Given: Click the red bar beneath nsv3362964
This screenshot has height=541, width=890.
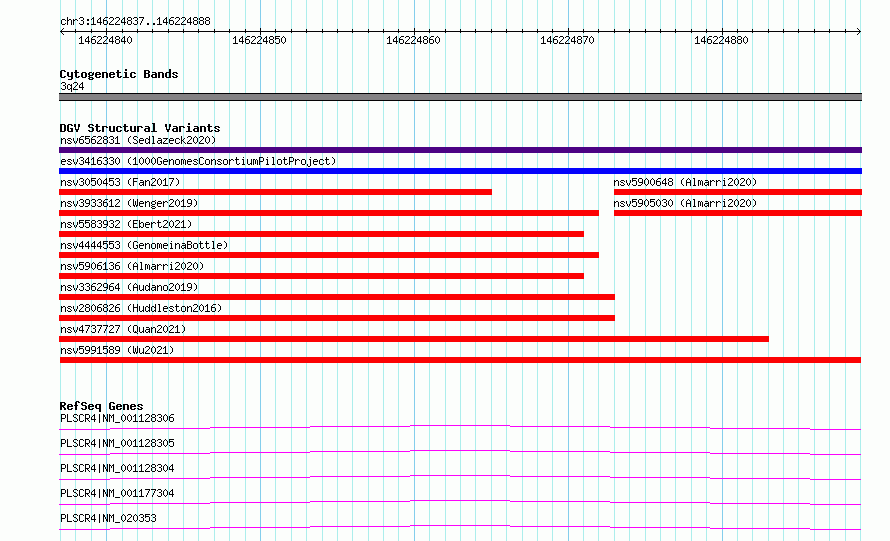Looking at the screenshot, I should coord(337,297).
